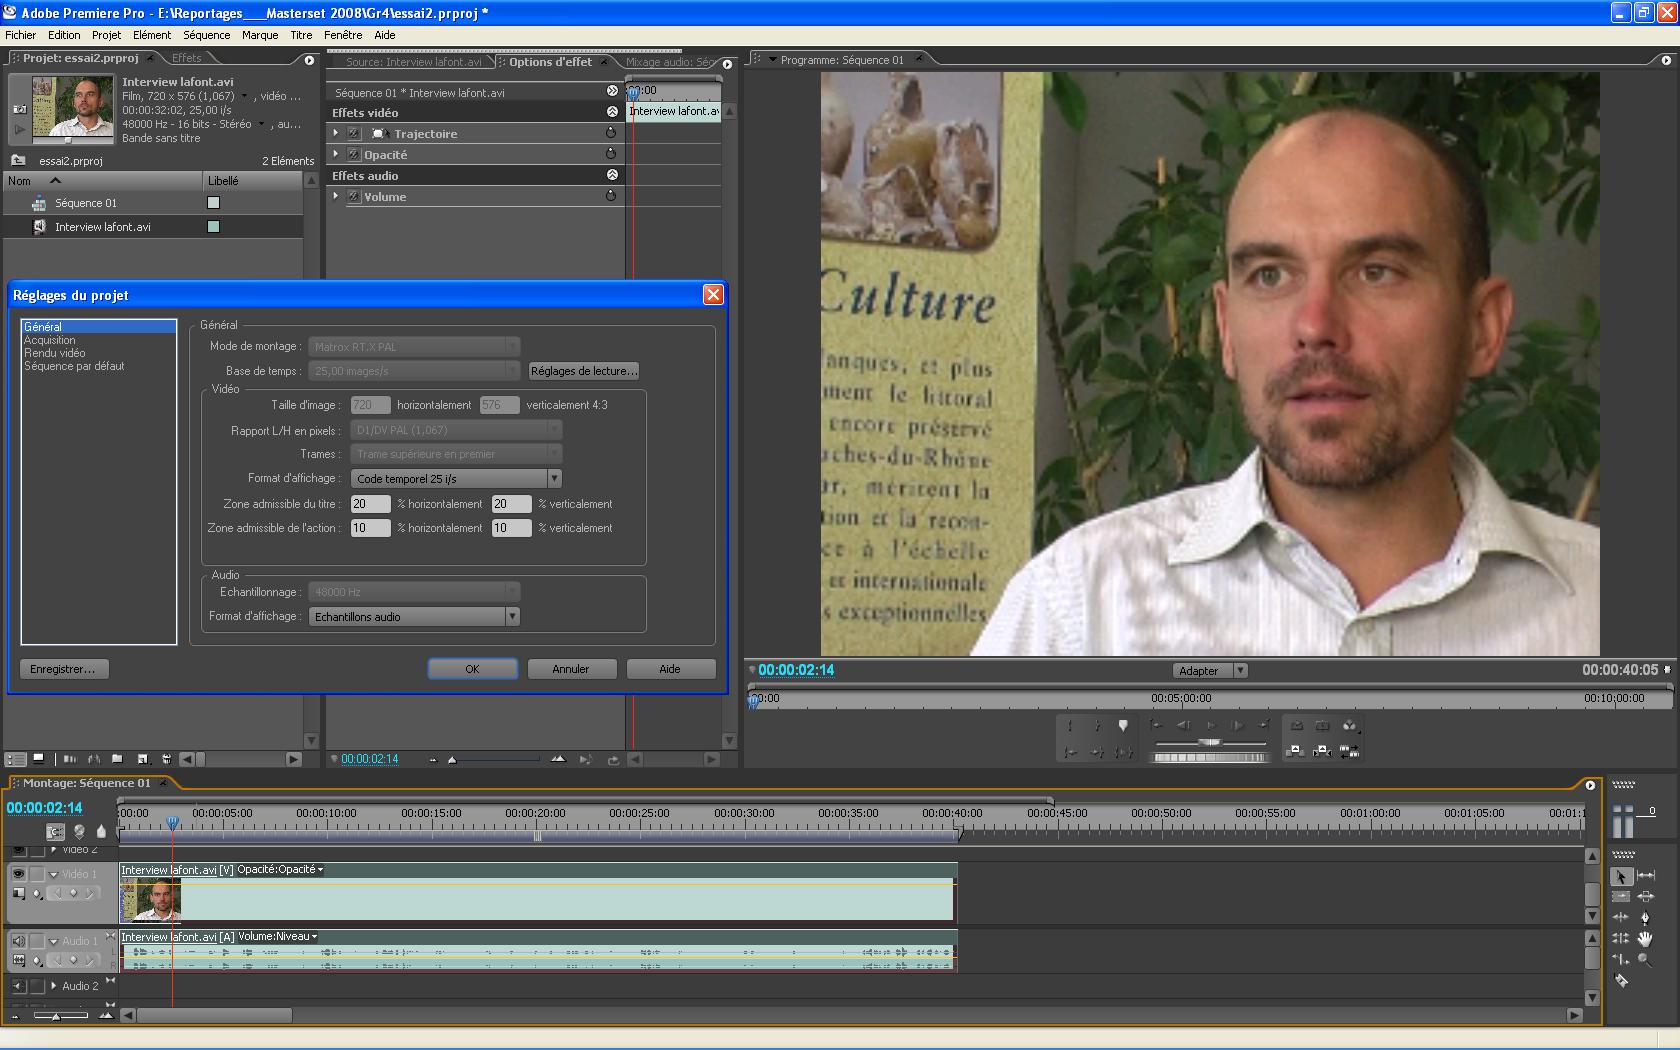This screenshot has width=1680, height=1050.
Task: Toggle Audio 2 track speaker output
Action: point(18,986)
